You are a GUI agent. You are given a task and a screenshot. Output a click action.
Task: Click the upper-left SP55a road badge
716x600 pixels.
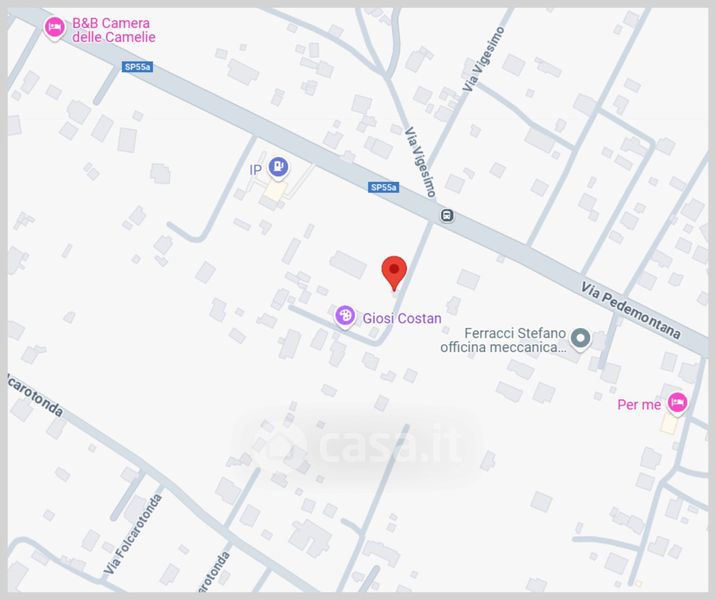pos(137,67)
